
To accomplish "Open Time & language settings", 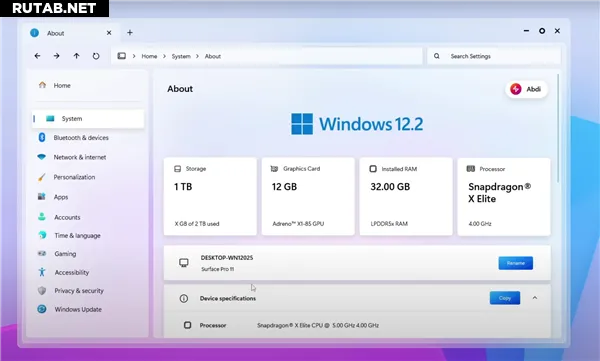I will pos(88,235).
